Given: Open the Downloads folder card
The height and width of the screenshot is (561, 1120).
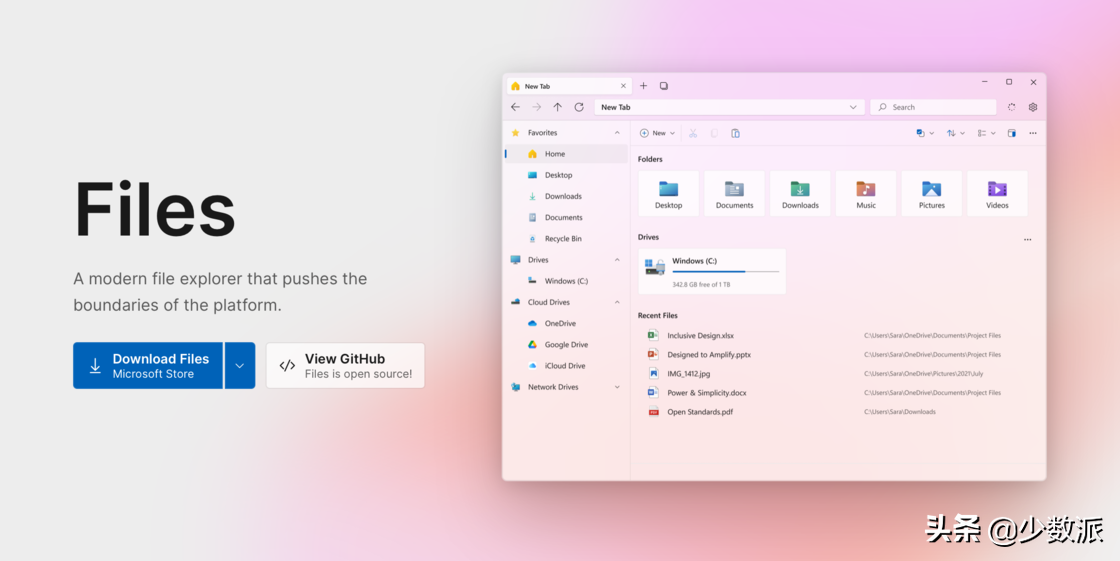Looking at the screenshot, I should [x=800, y=193].
